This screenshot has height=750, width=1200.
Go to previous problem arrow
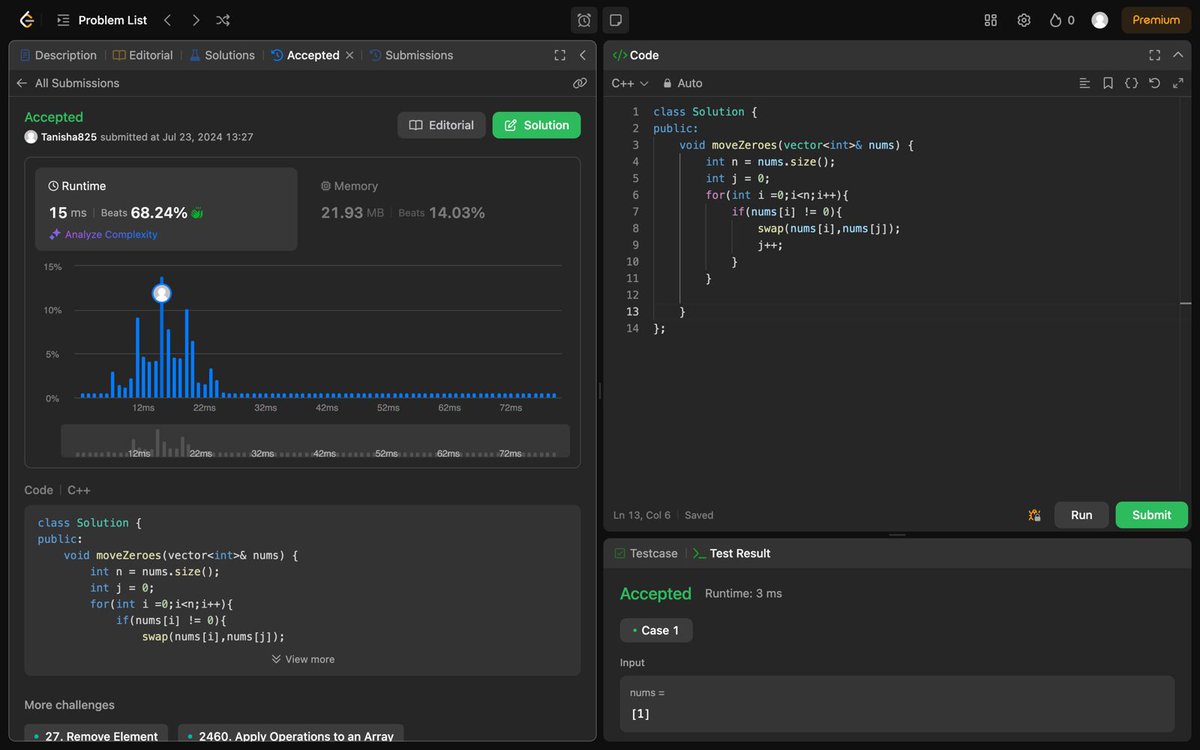[167, 20]
